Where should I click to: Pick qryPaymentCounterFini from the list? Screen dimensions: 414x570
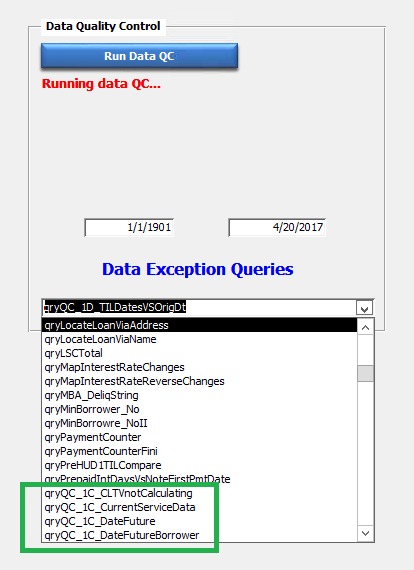[200, 451]
